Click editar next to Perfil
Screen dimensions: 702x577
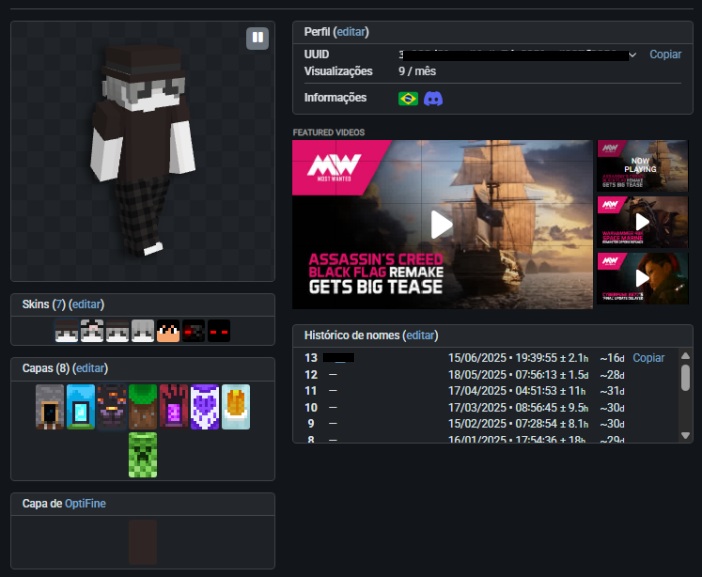[x=350, y=32]
